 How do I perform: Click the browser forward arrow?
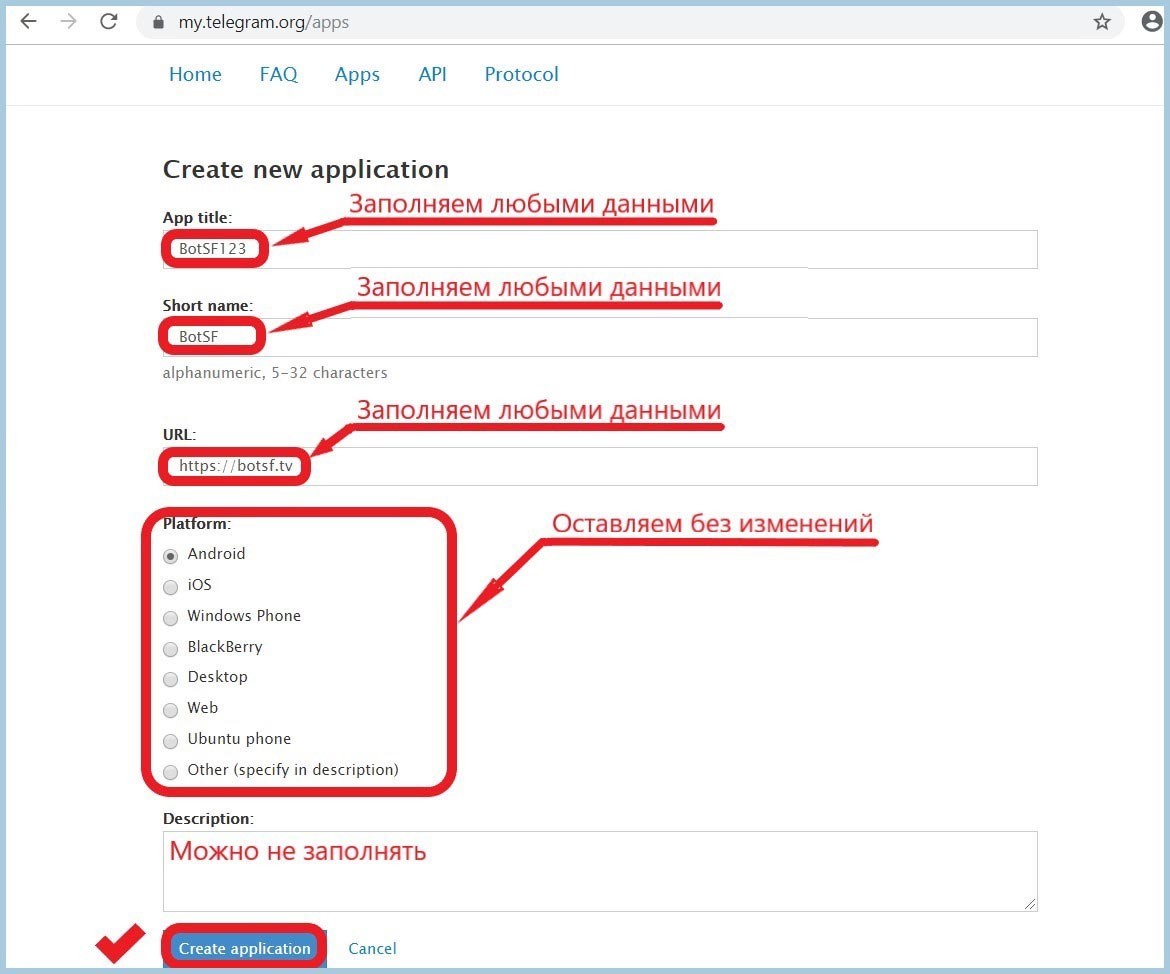pos(69,22)
